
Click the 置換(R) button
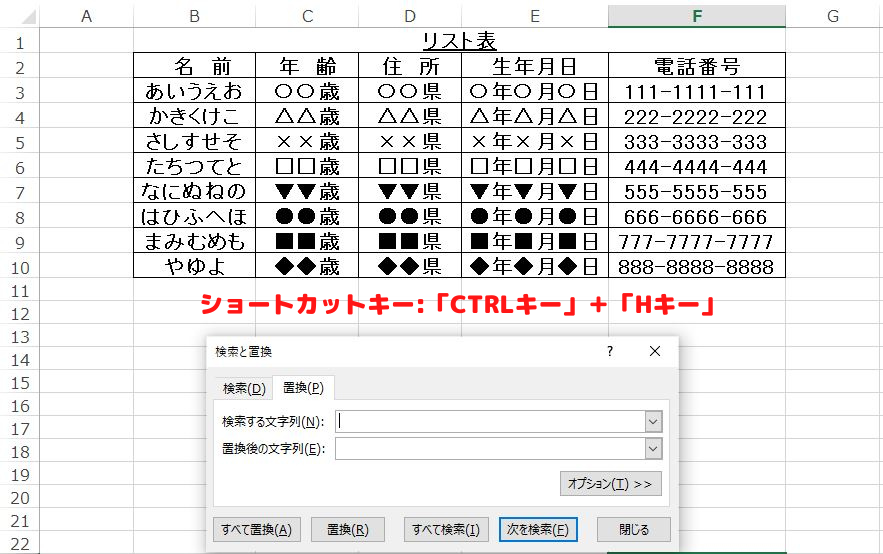[347, 530]
